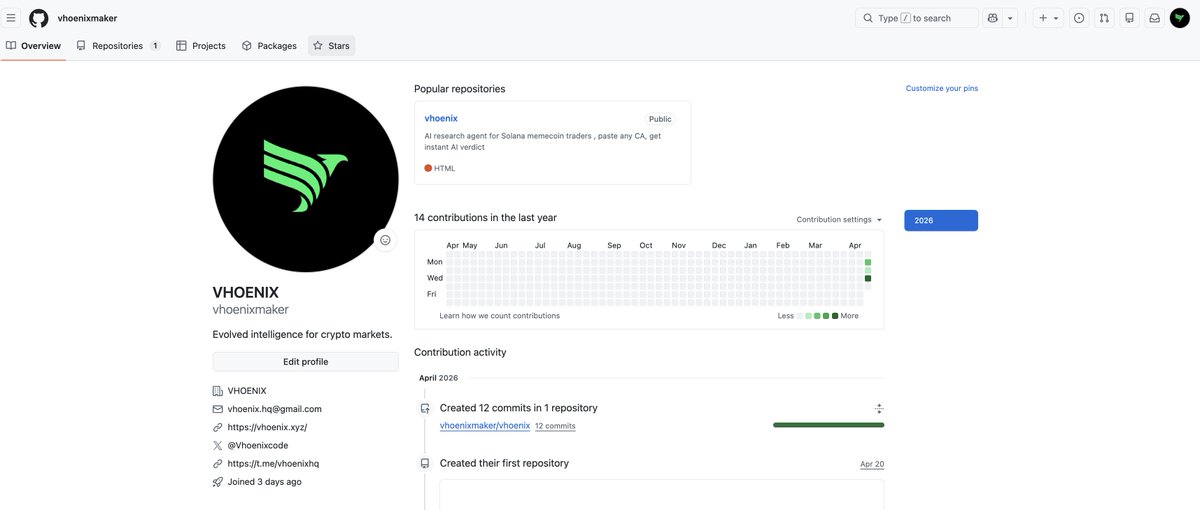Open the @Vhoenixcode X profile link
The width and height of the screenshot is (1200, 510).
click(x=258, y=445)
